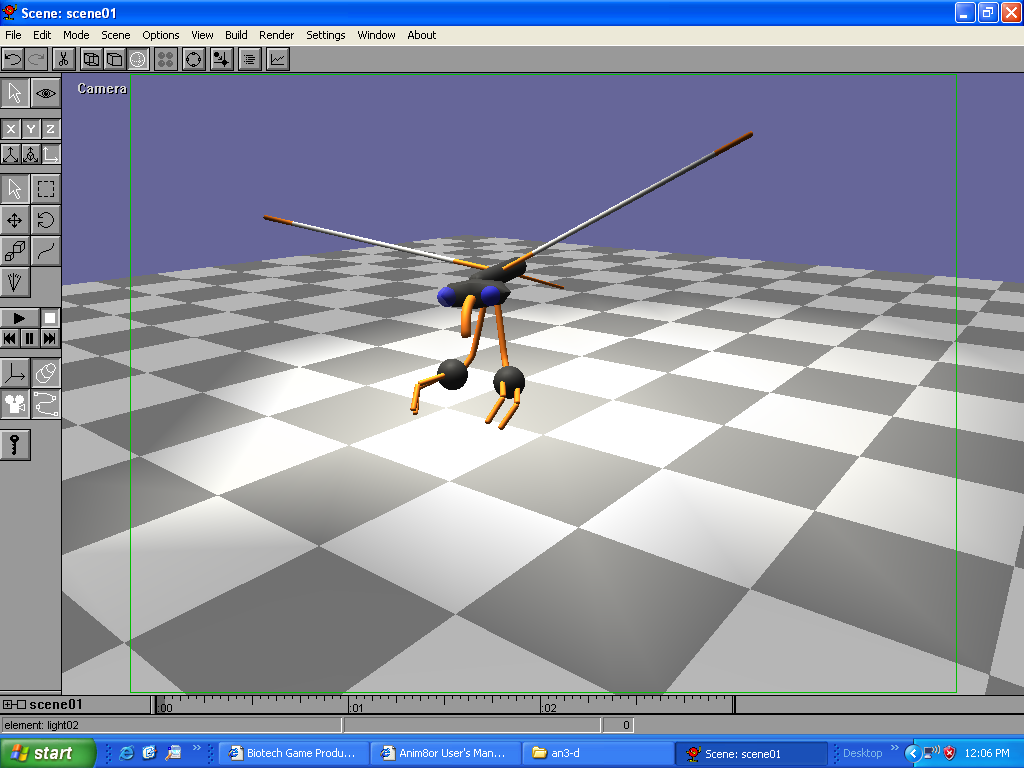Select the Scale tool with two cubes

[15, 251]
